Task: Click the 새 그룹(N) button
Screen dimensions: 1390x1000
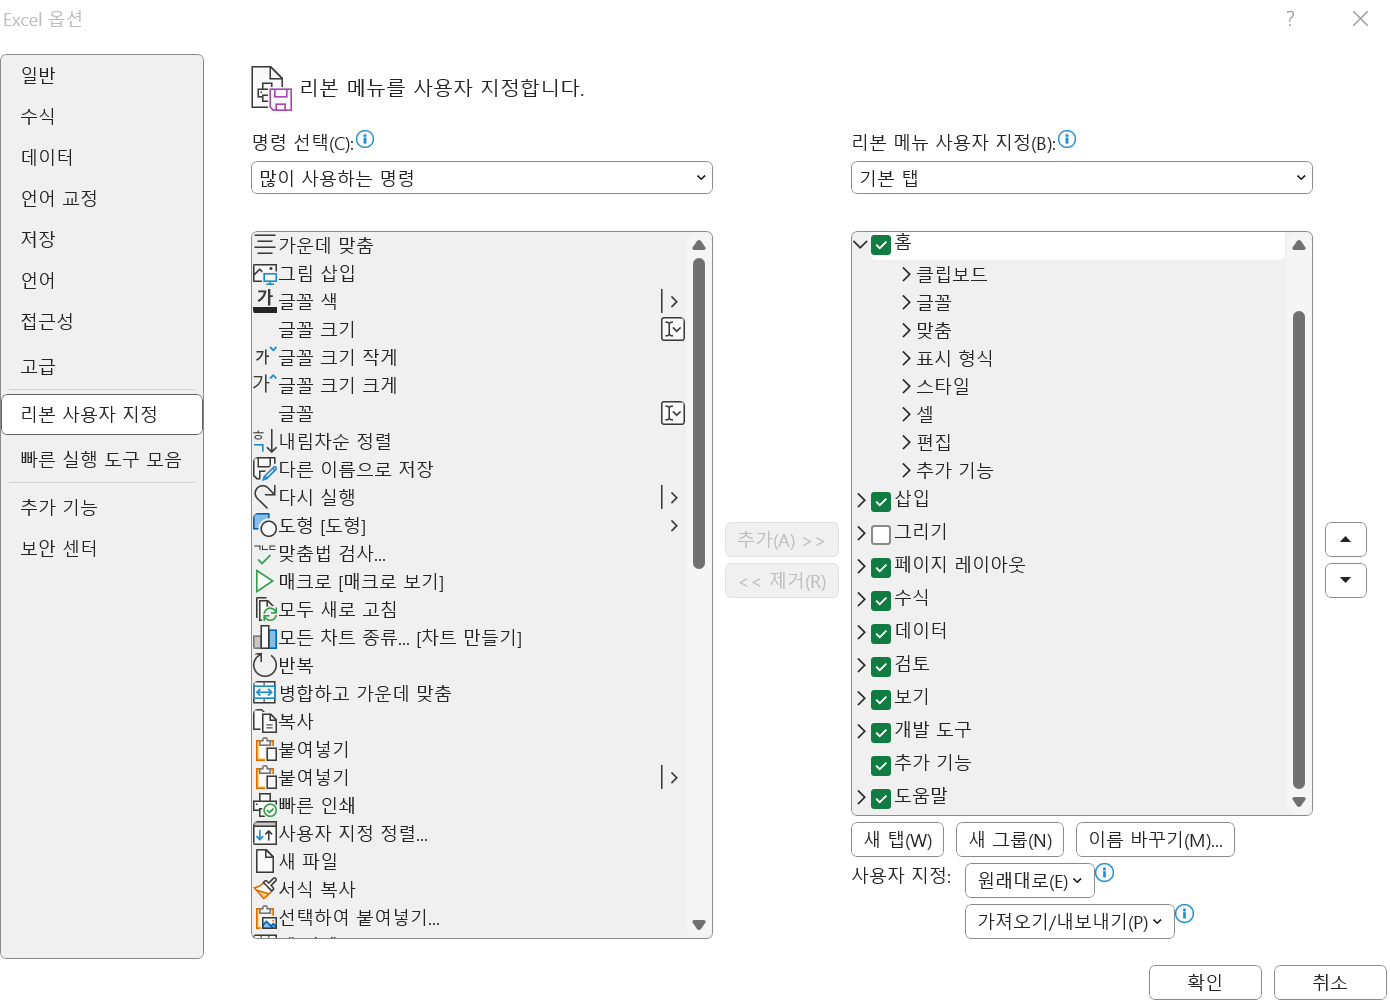Action: point(1010,840)
